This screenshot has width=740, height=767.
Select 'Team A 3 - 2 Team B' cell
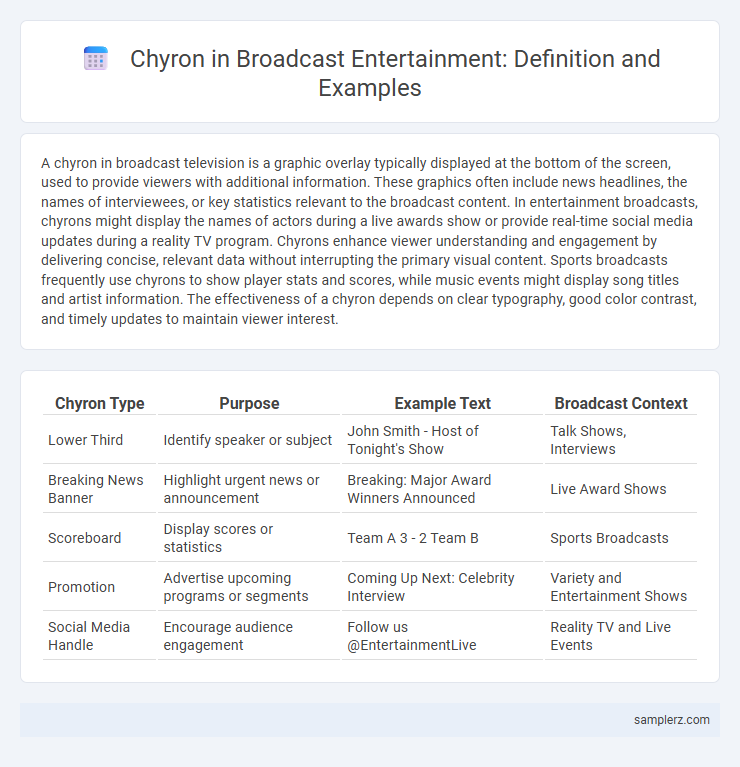click(x=442, y=538)
